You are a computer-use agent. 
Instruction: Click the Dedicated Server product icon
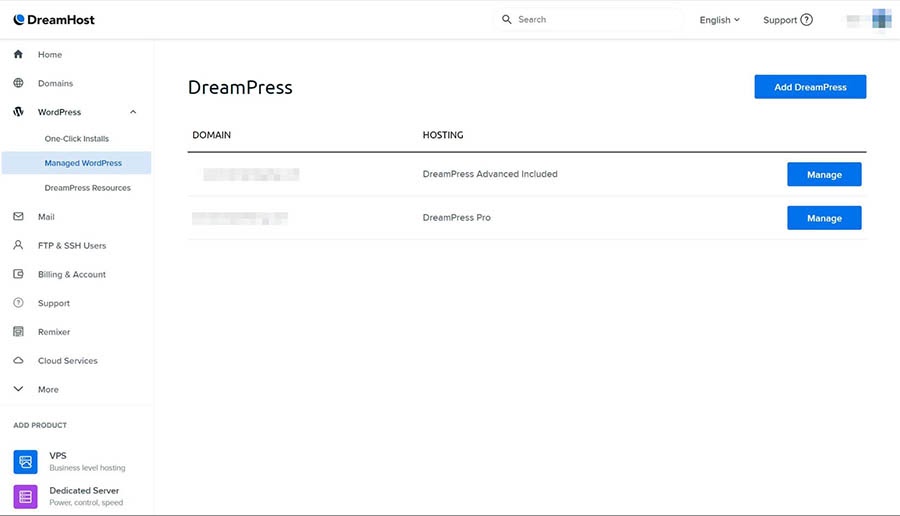[x=26, y=496]
